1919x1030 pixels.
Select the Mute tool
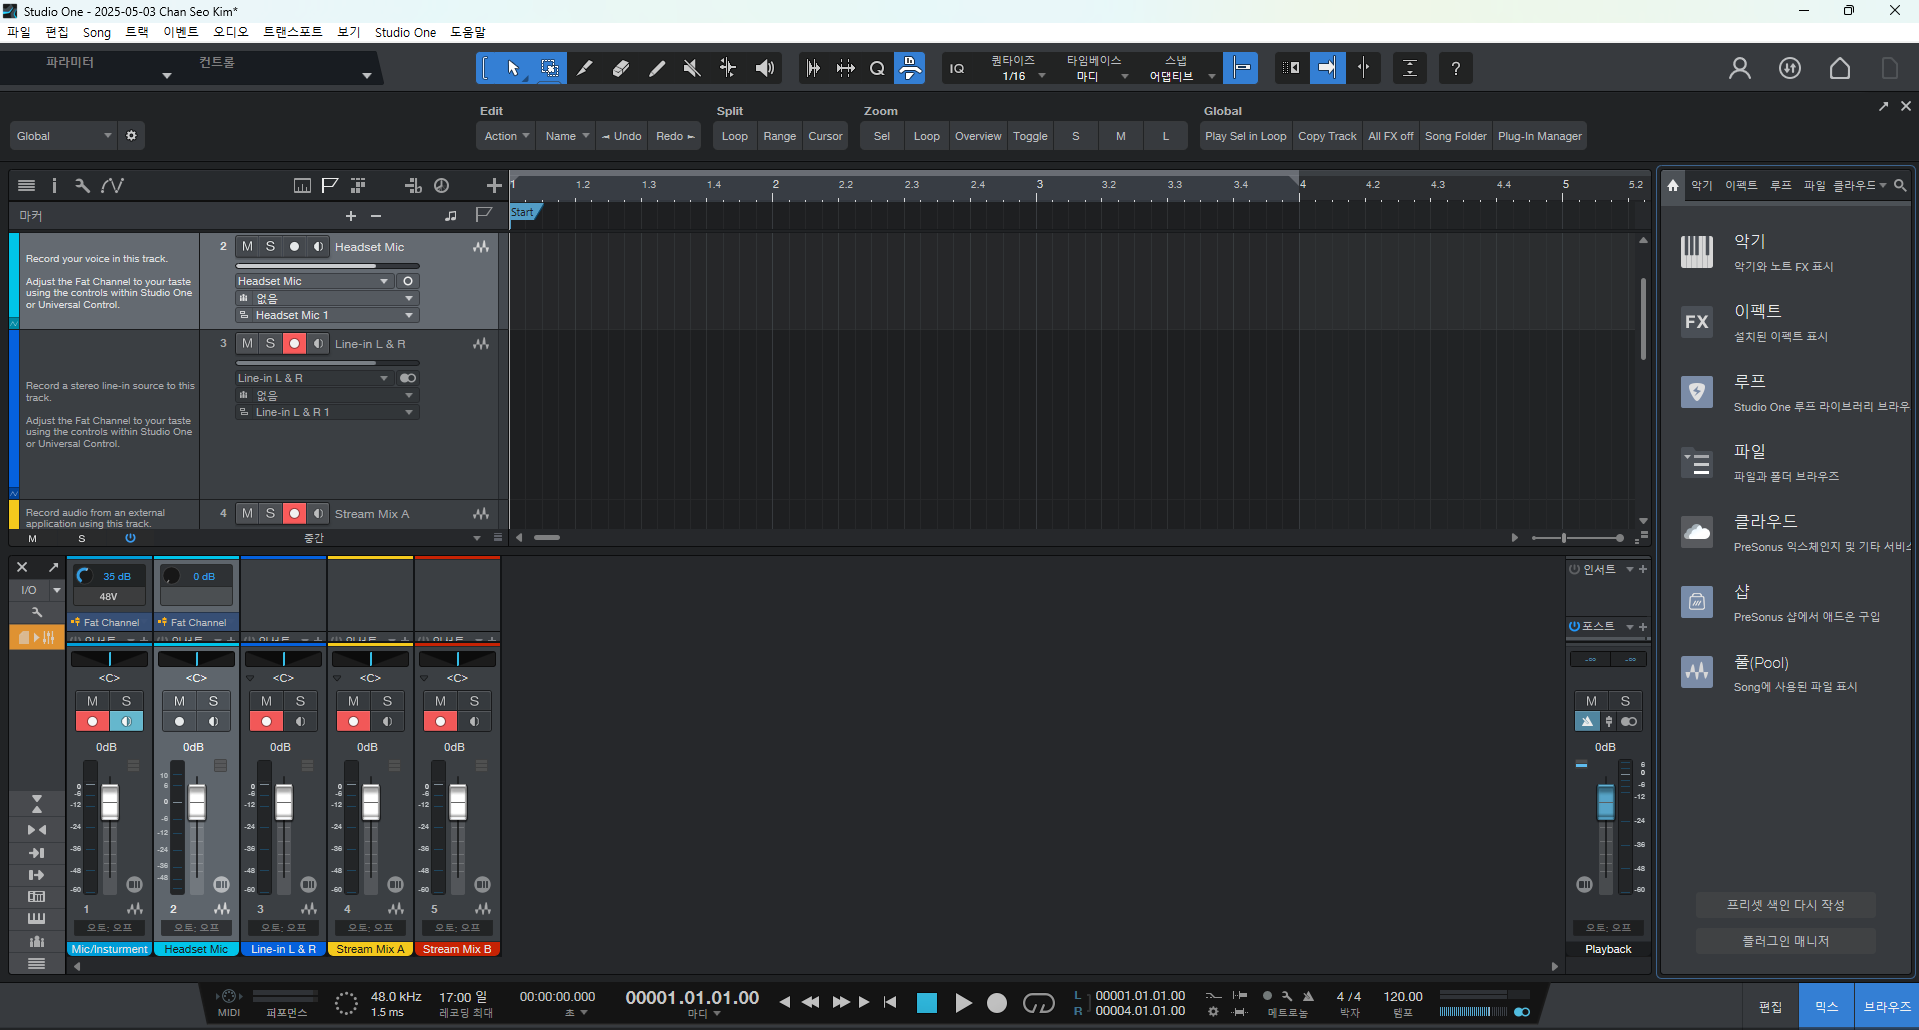[x=692, y=68]
